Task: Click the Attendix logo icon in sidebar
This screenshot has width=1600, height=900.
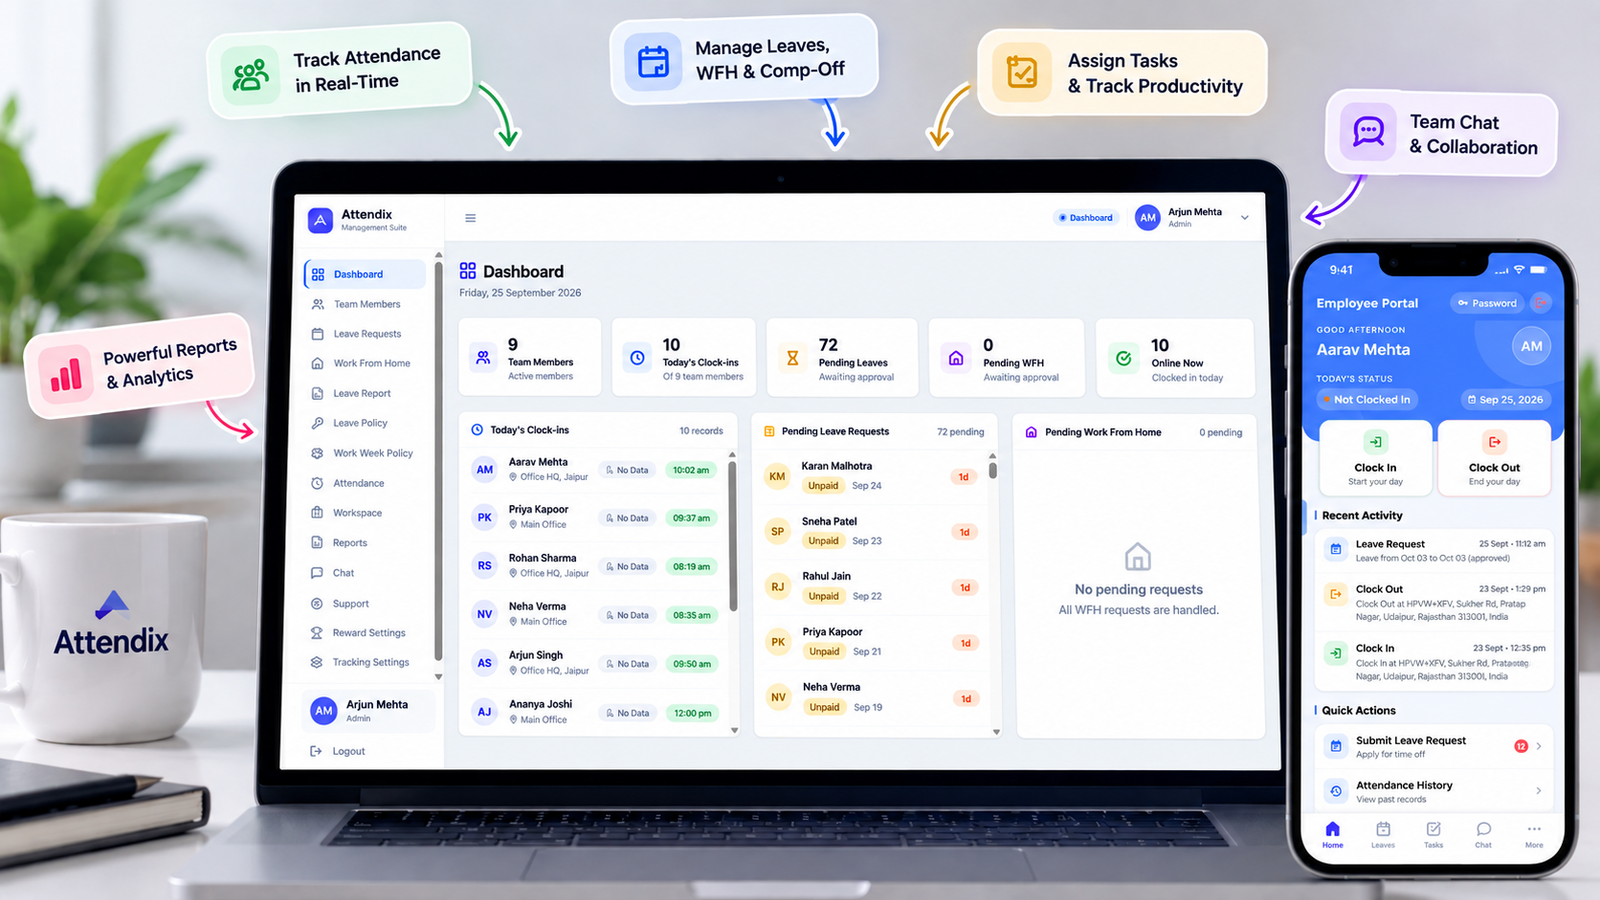Action: pos(320,220)
